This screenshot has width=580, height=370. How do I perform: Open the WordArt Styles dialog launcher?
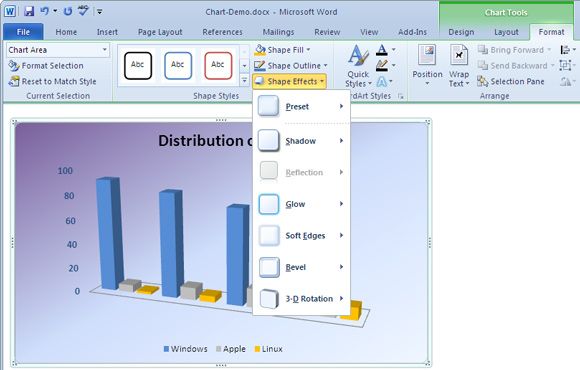[x=401, y=96]
